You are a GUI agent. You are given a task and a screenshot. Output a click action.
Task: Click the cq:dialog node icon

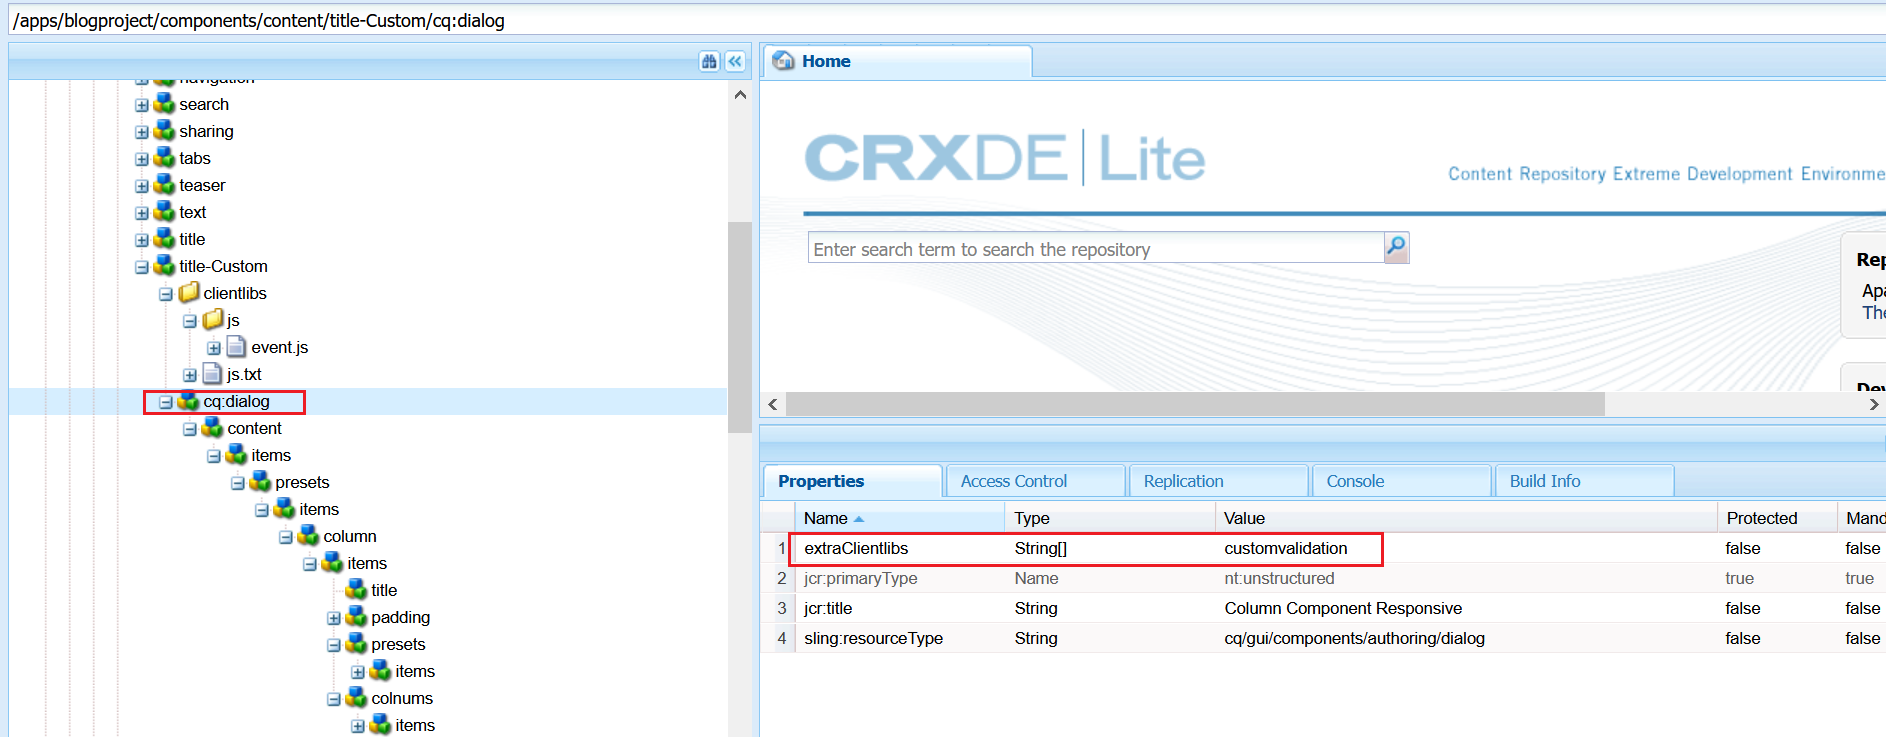click(x=188, y=401)
